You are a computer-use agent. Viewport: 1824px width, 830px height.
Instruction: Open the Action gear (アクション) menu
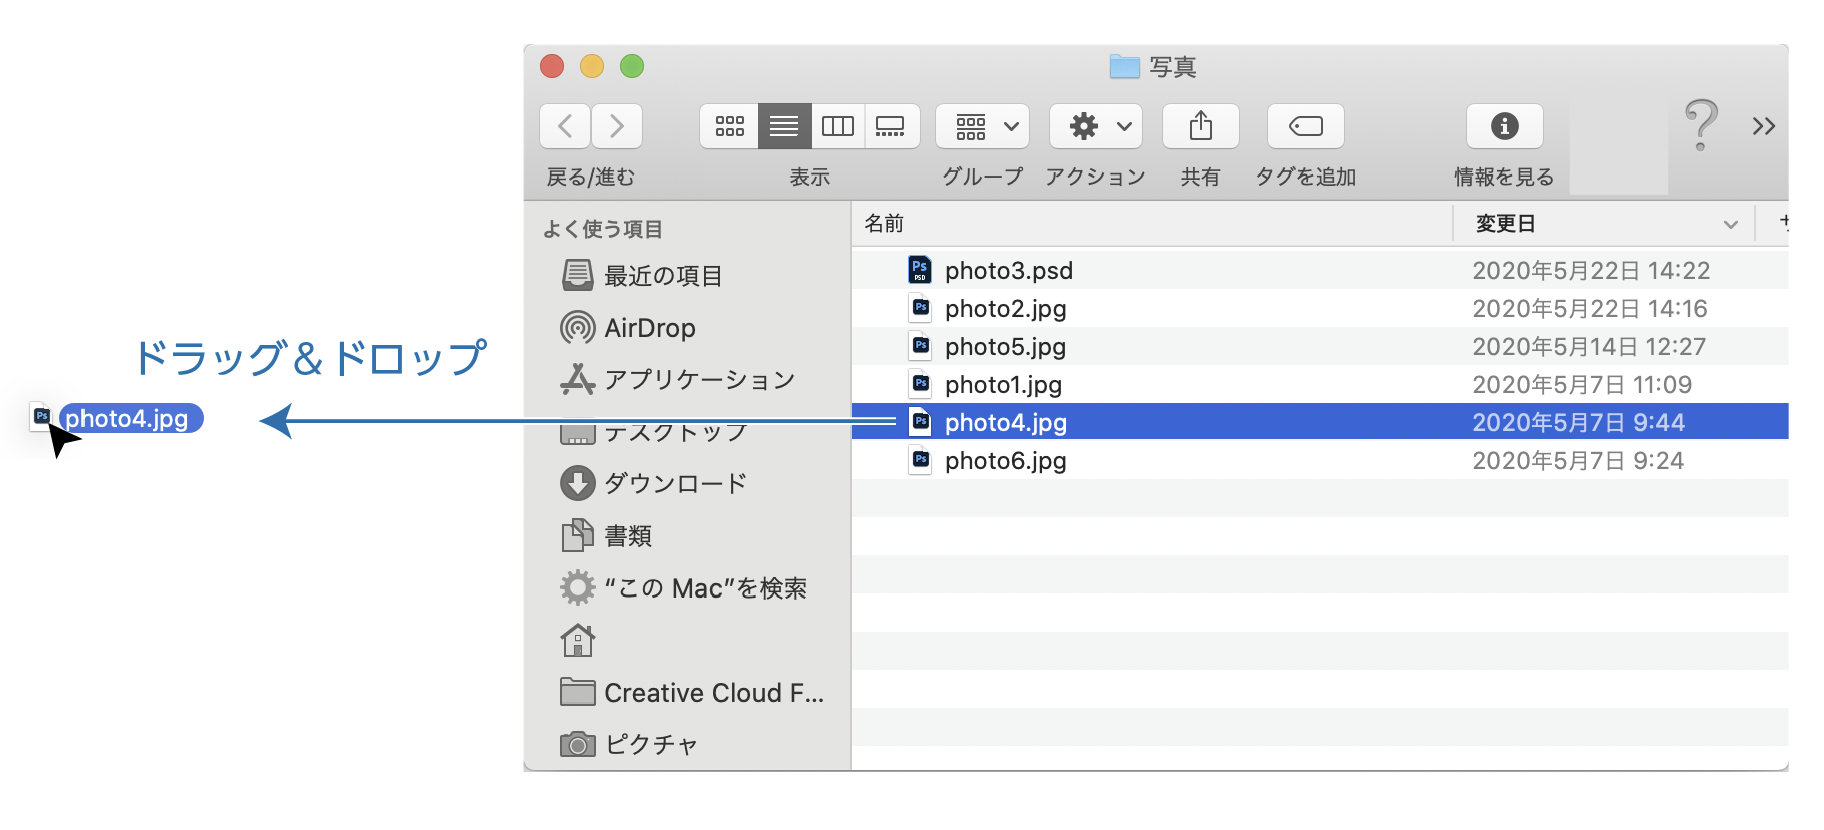click(1095, 126)
